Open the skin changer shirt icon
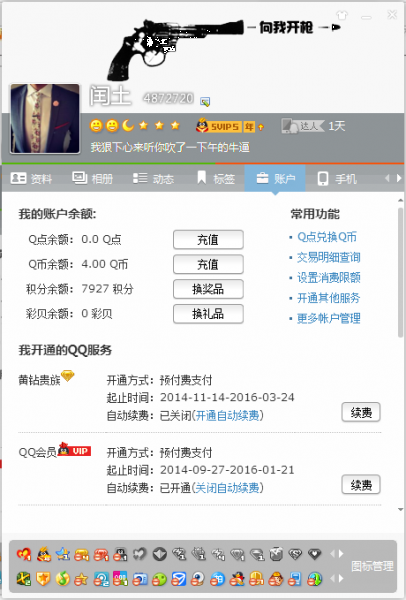 pyautogui.click(x=342, y=15)
